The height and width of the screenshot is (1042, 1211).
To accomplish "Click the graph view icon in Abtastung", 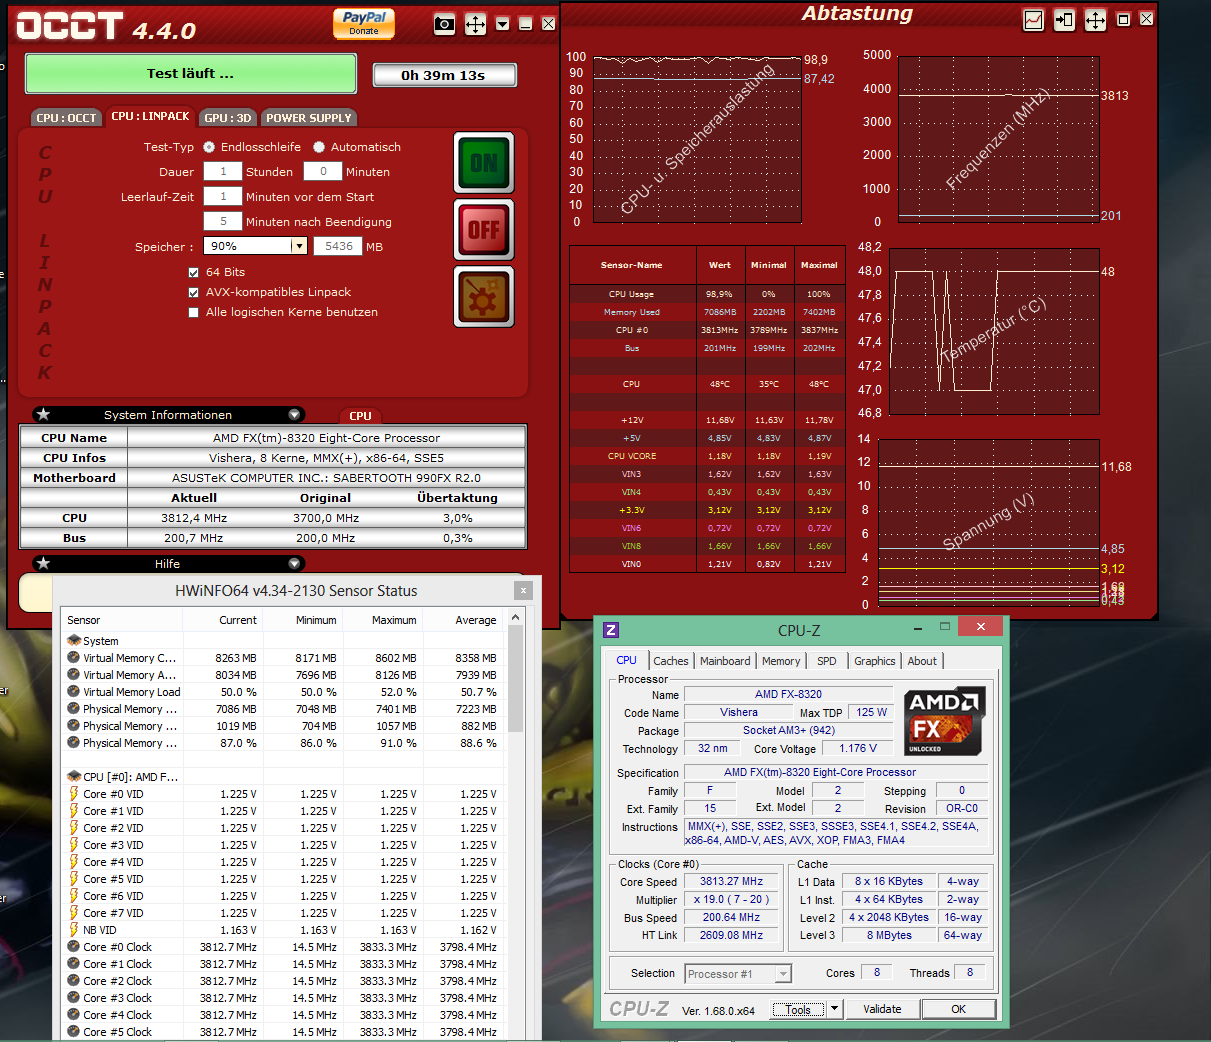I will [x=1033, y=20].
